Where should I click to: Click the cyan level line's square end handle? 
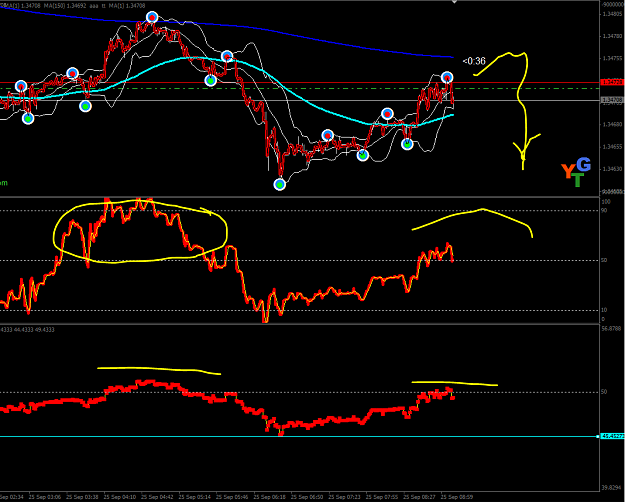(597, 437)
